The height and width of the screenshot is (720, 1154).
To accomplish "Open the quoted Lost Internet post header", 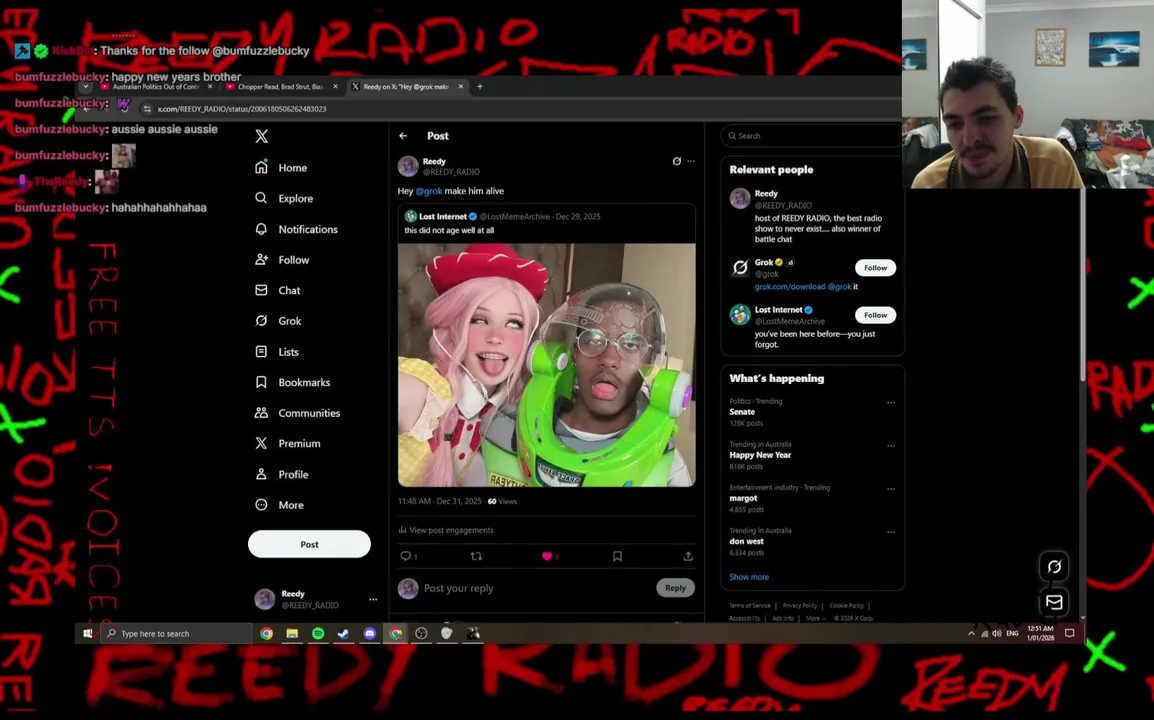I will [502, 216].
